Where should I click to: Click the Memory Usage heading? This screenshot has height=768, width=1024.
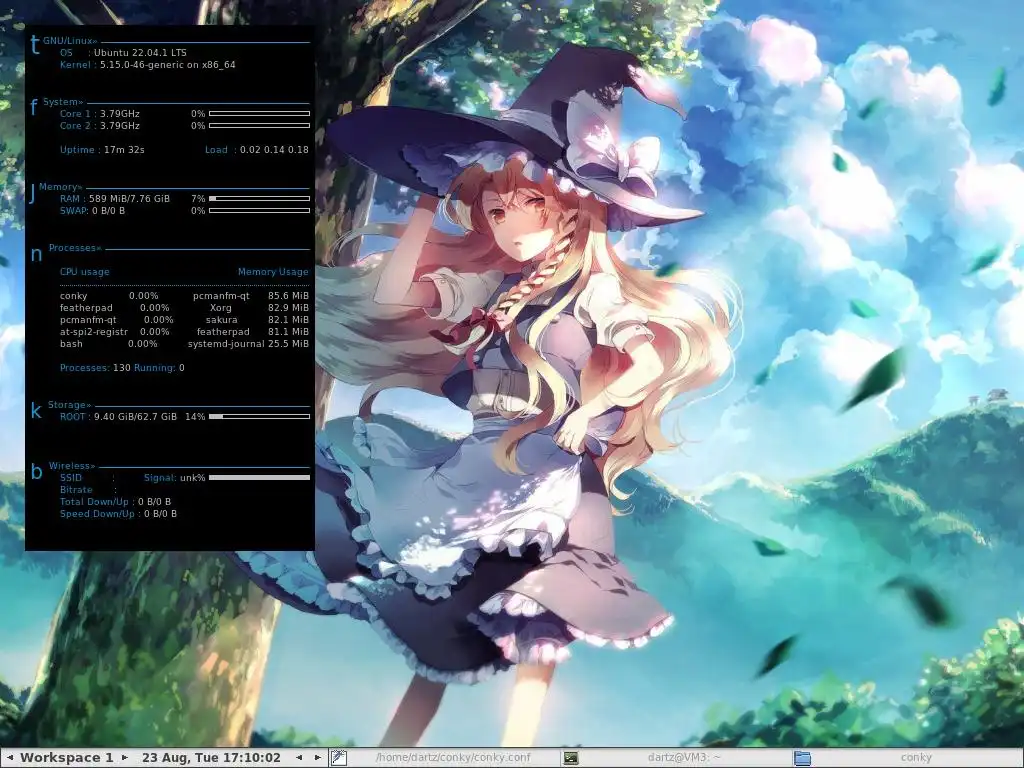(x=273, y=272)
